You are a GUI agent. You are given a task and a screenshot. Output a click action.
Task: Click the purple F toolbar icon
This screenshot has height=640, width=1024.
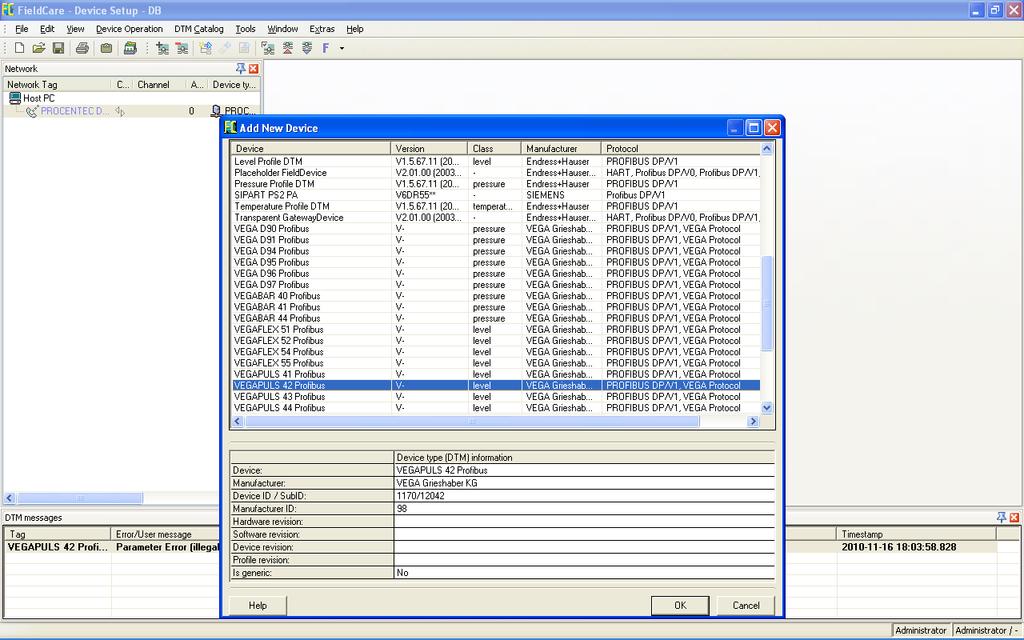pos(326,48)
